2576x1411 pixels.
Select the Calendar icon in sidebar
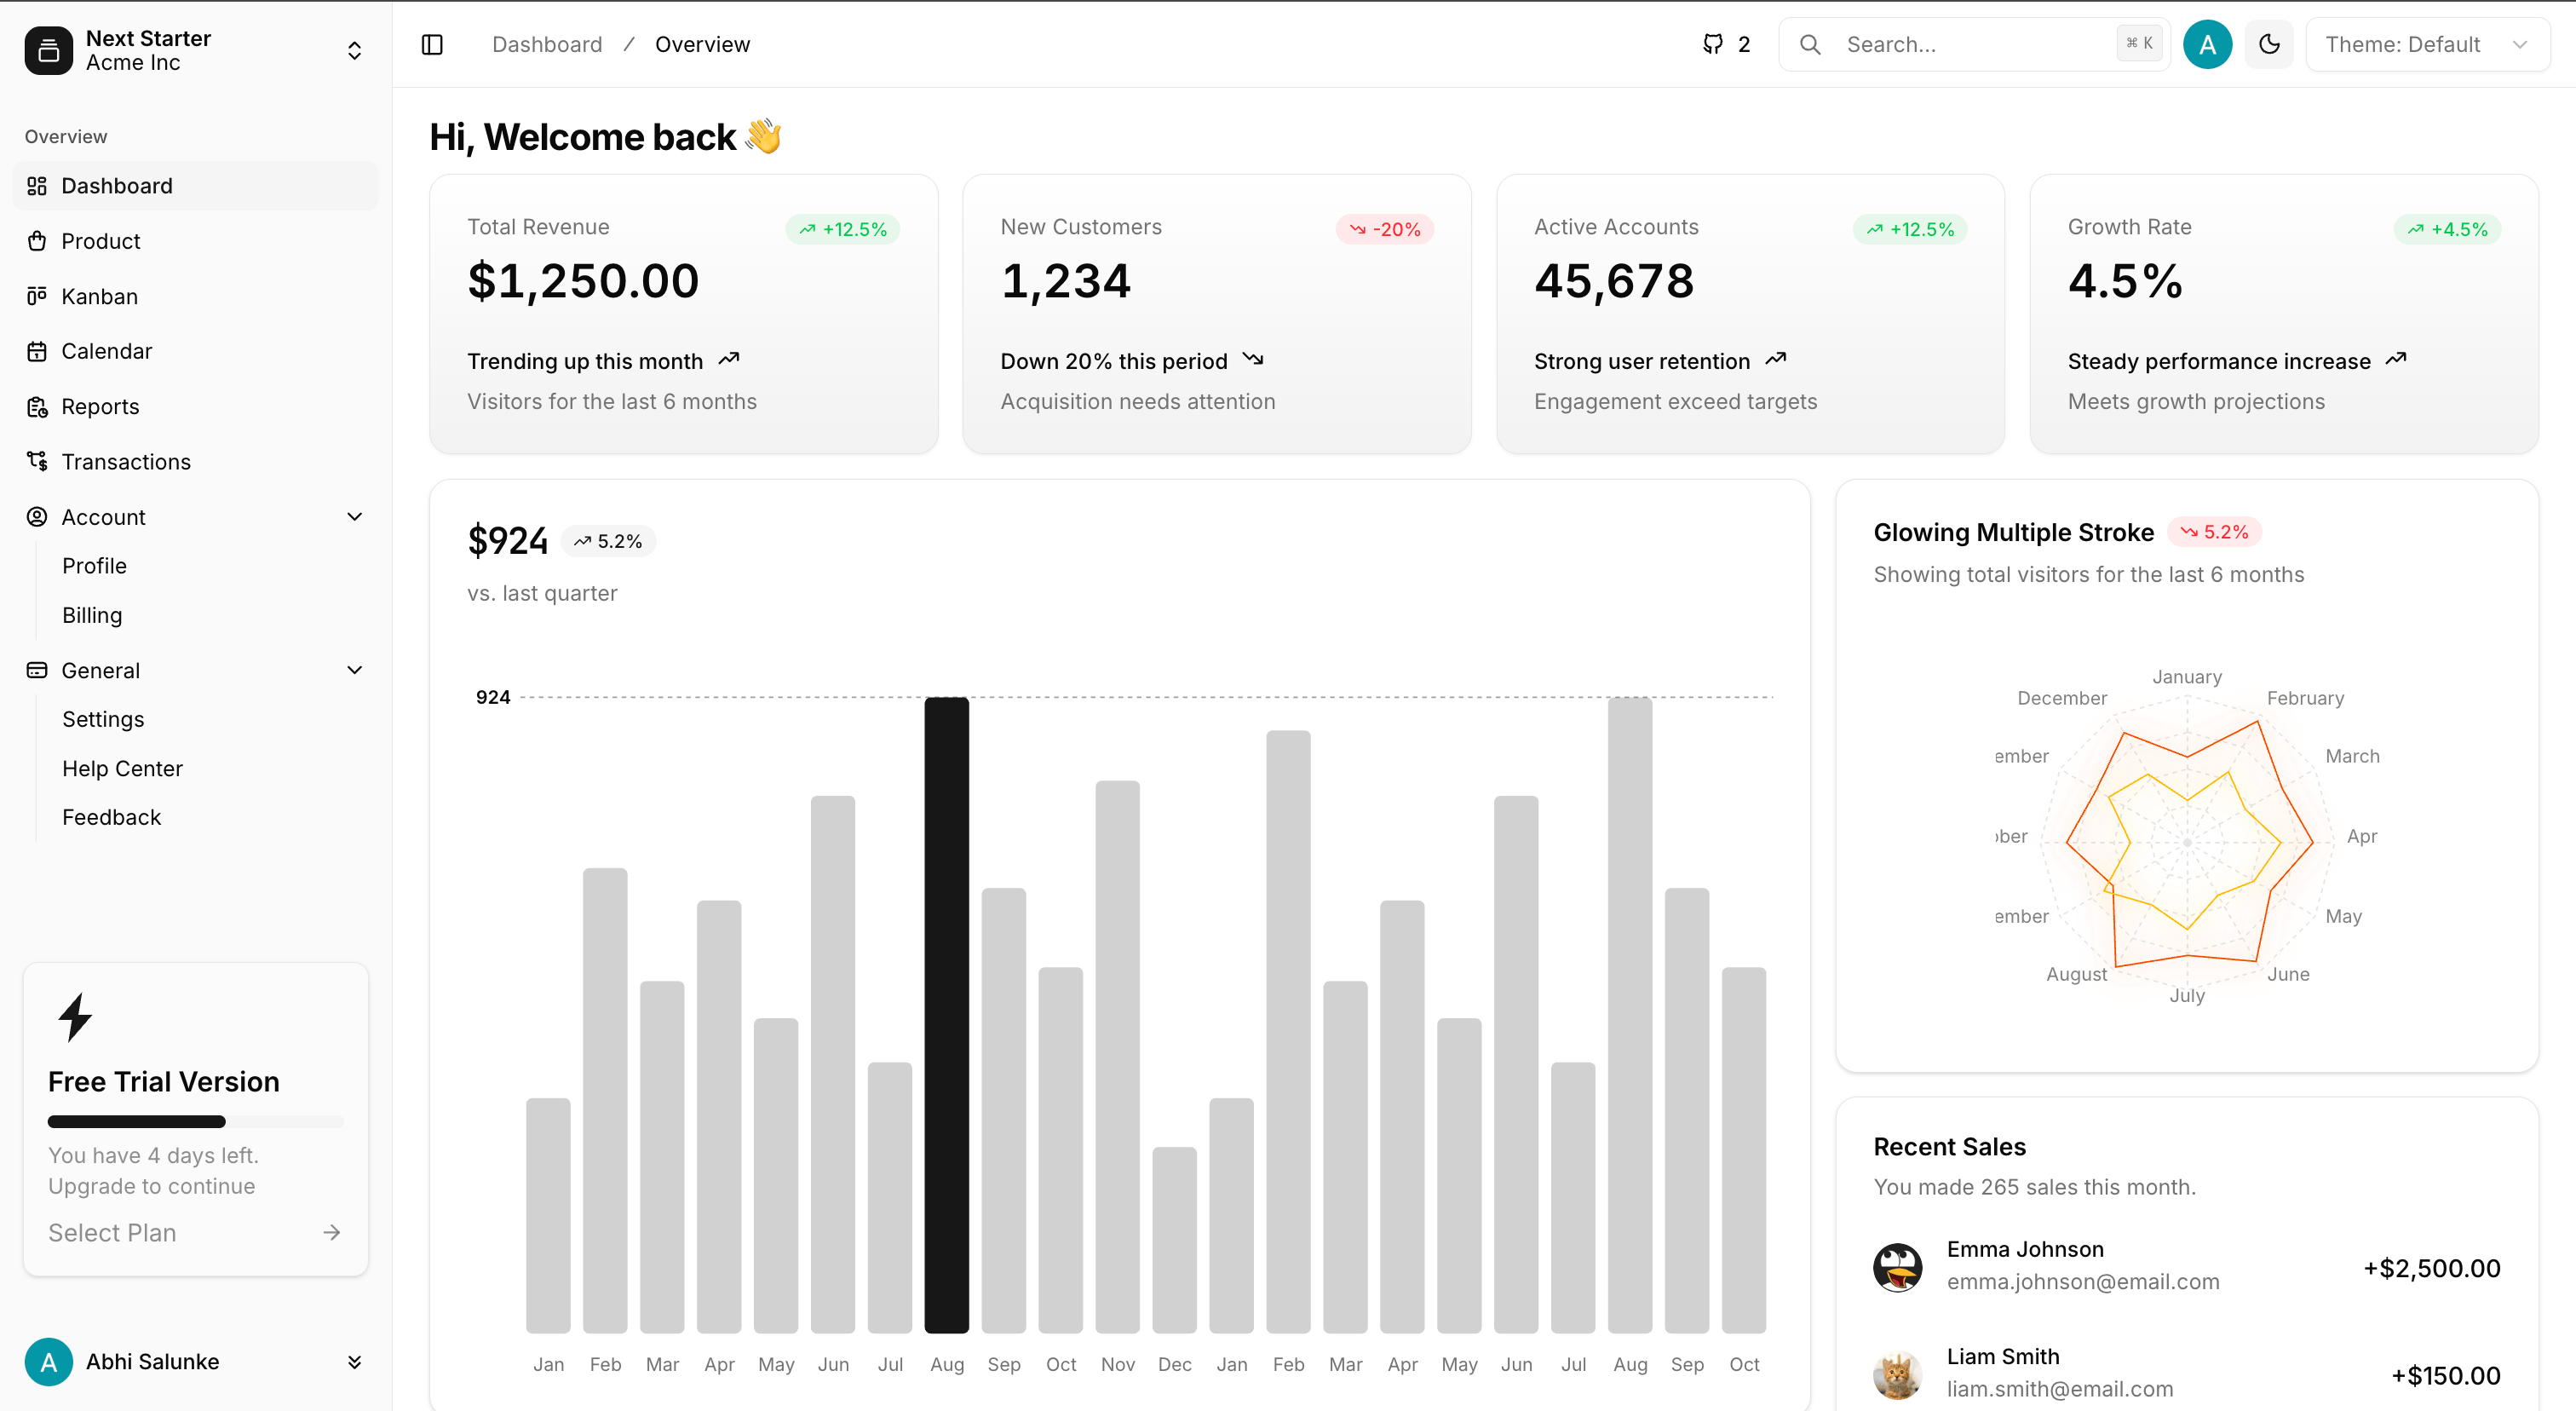point(37,351)
